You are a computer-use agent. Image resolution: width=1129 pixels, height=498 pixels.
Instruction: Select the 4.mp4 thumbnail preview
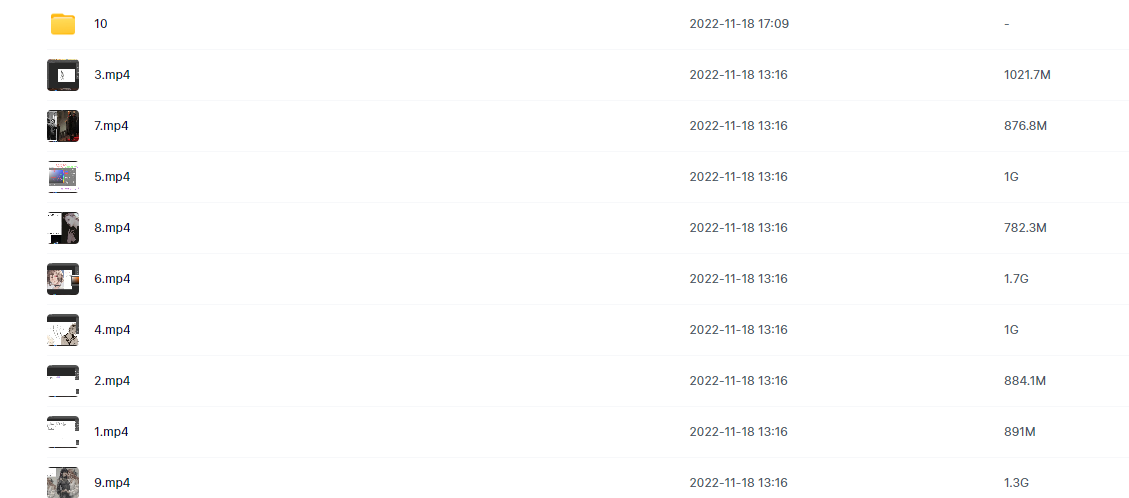click(x=63, y=330)
